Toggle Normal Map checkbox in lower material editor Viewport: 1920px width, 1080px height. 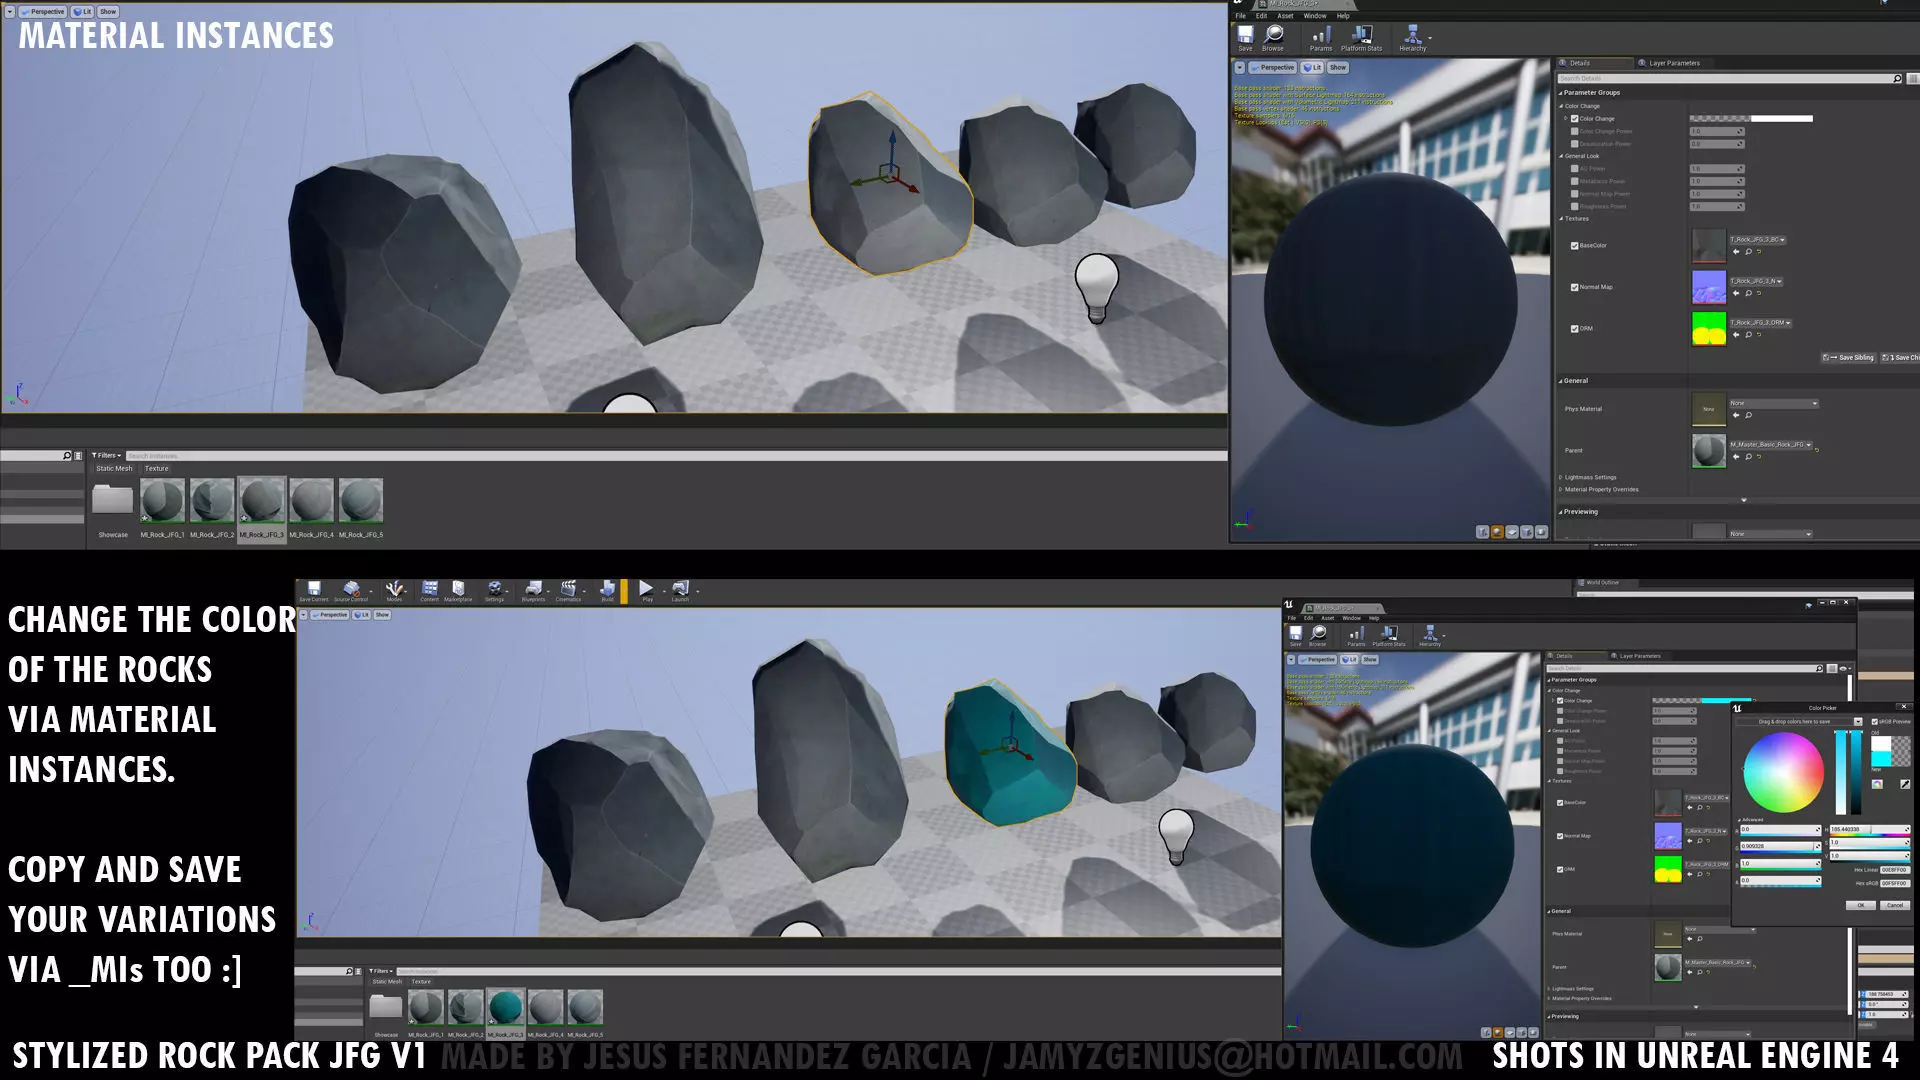tap(1560, 835)
